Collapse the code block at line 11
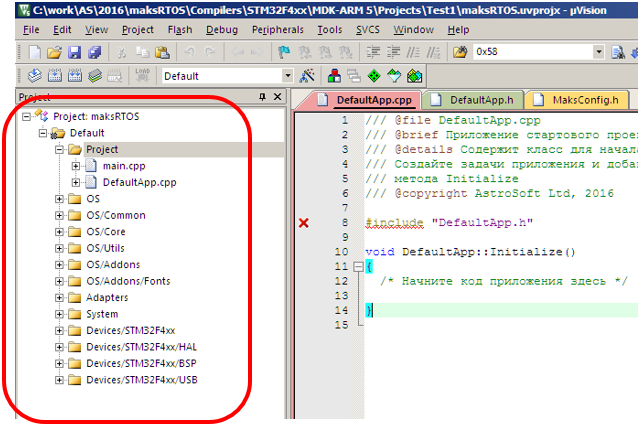643x436 pixels. pos(358,267)
